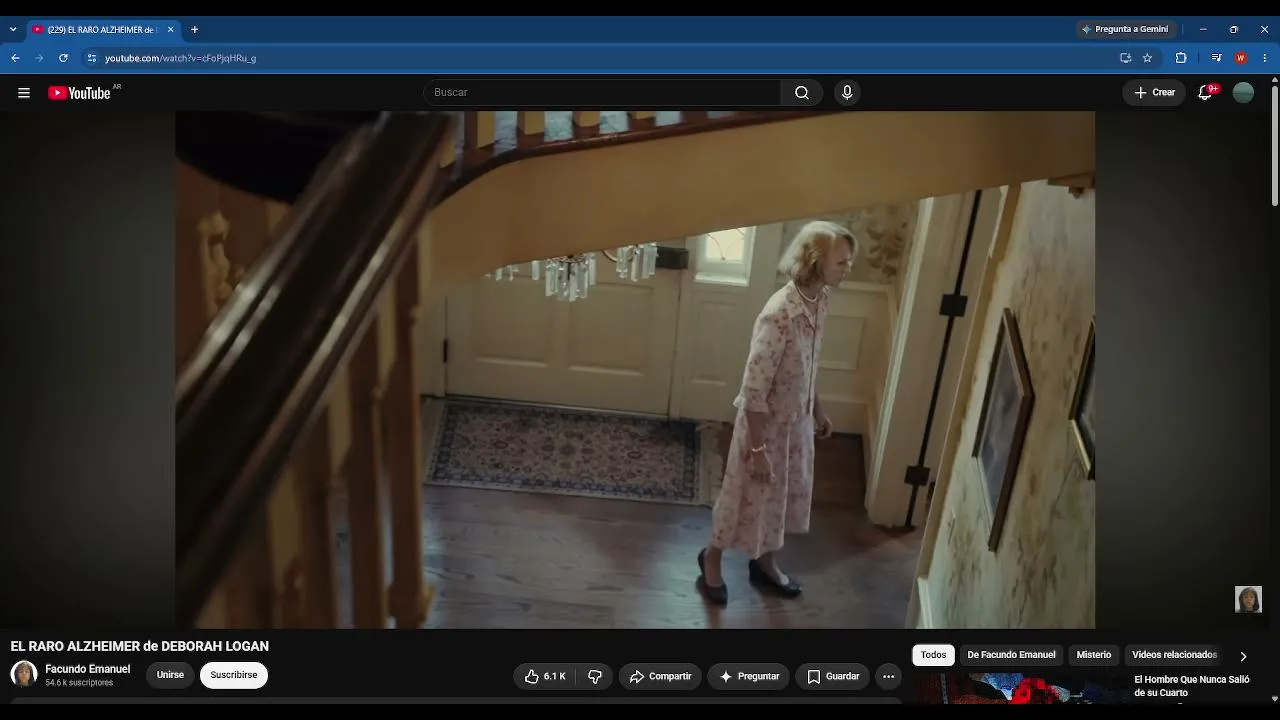The width and height of the screenshot is (1280, 720).
Task: Go forward in browser history
Action: 39,58
